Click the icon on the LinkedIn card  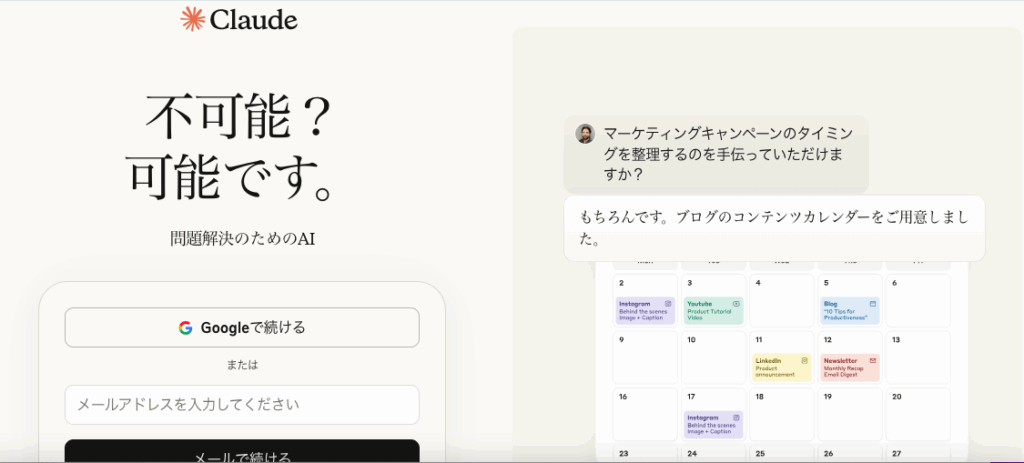pos(805,360)
